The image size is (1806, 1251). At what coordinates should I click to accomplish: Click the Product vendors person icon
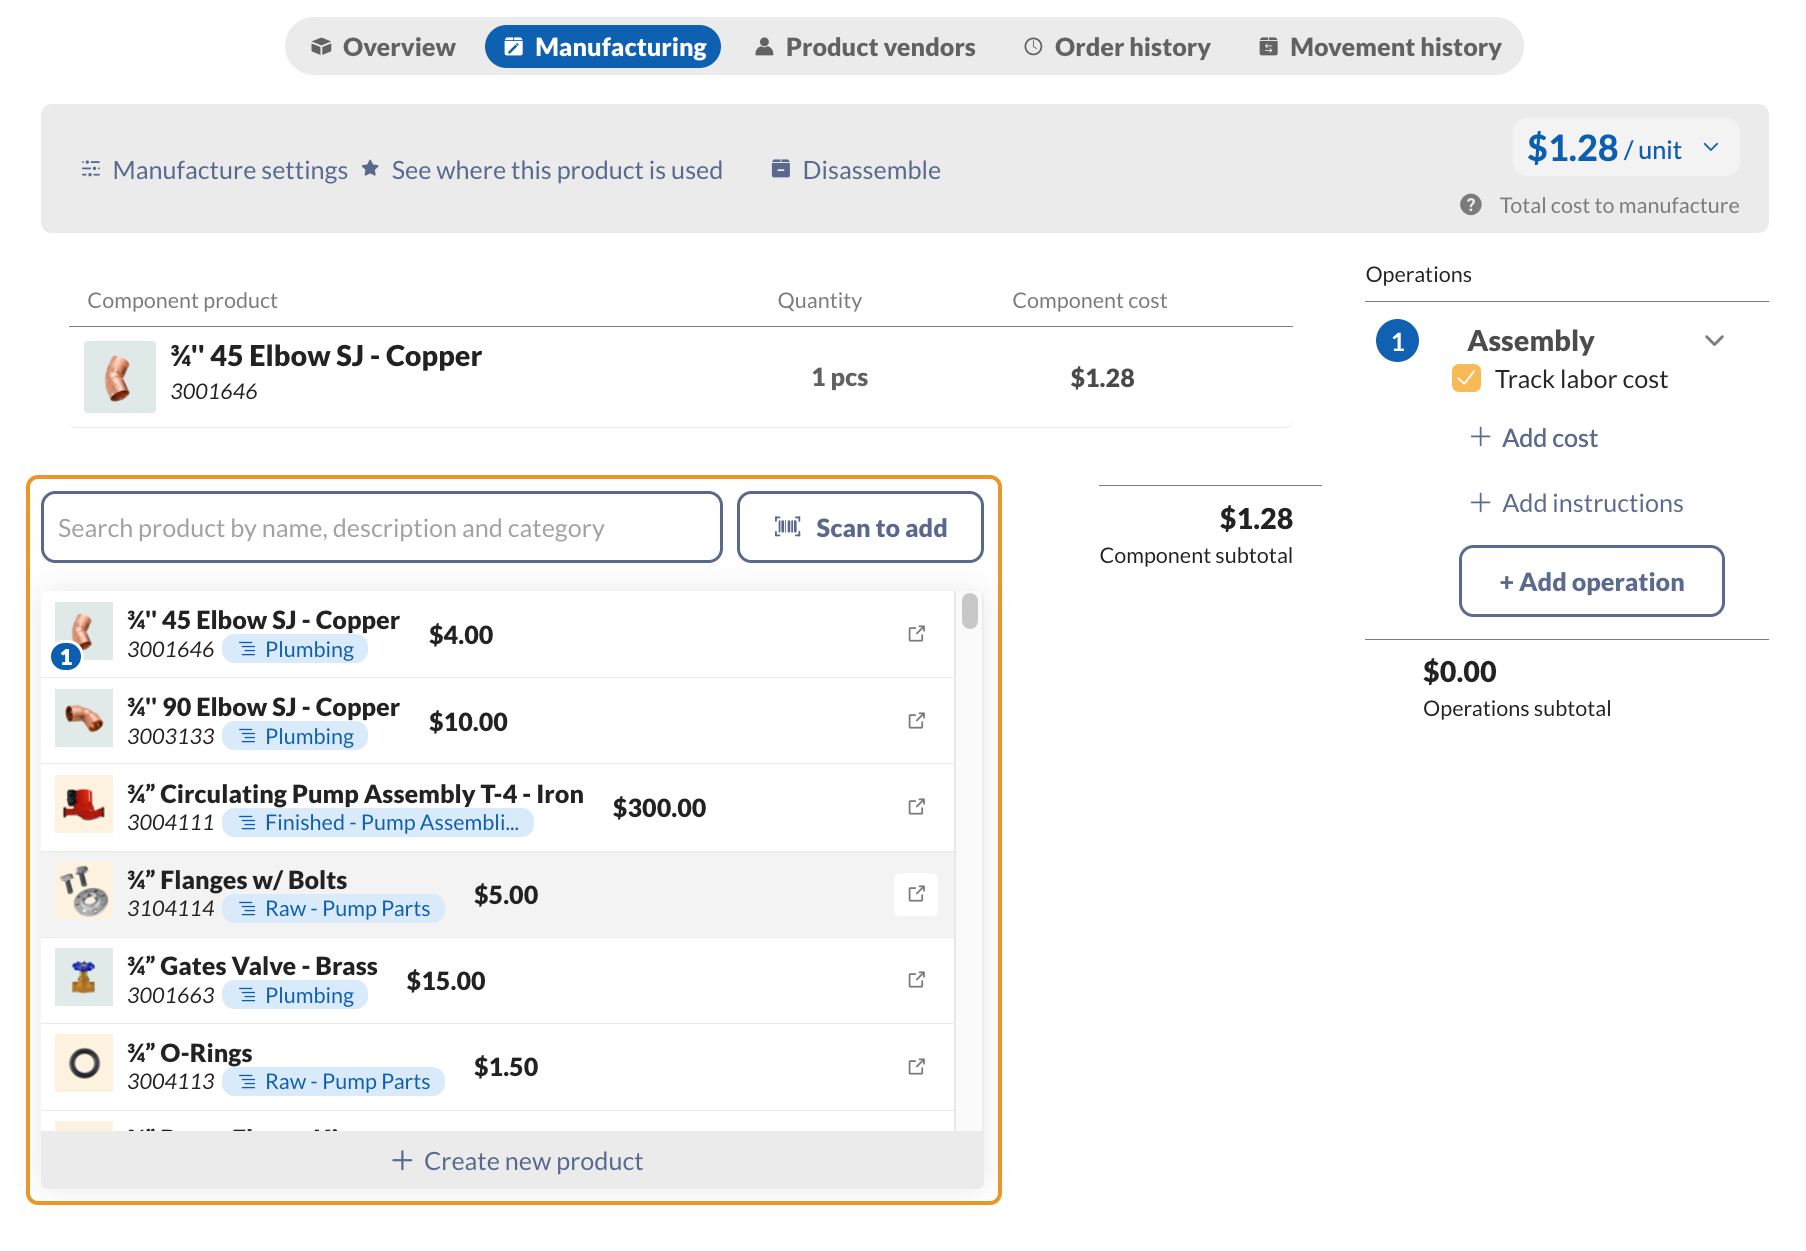point(764,45)
